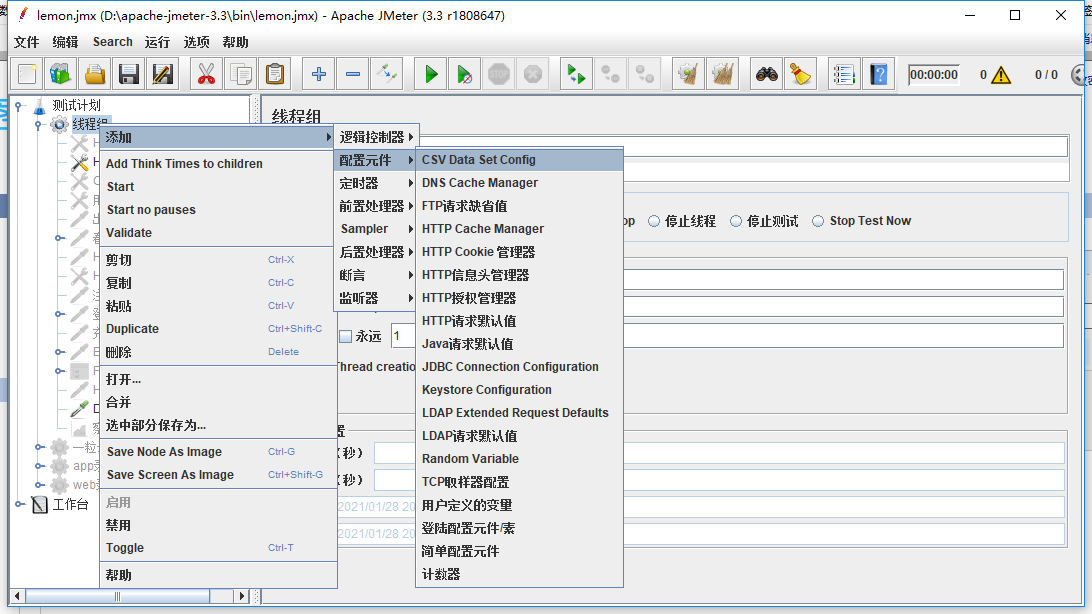Click the Remote start all icon
The image size is (1092, 614).
576,74
